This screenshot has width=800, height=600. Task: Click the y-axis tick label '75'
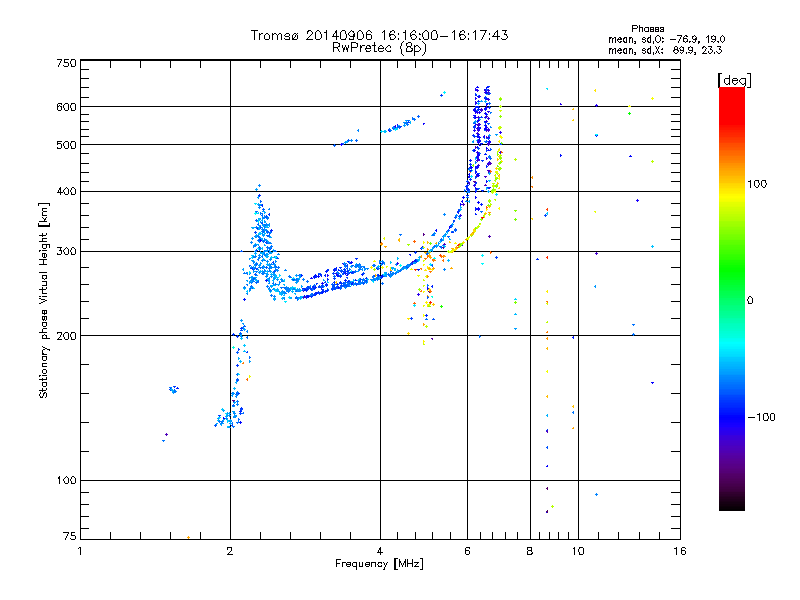click(70, 536)
